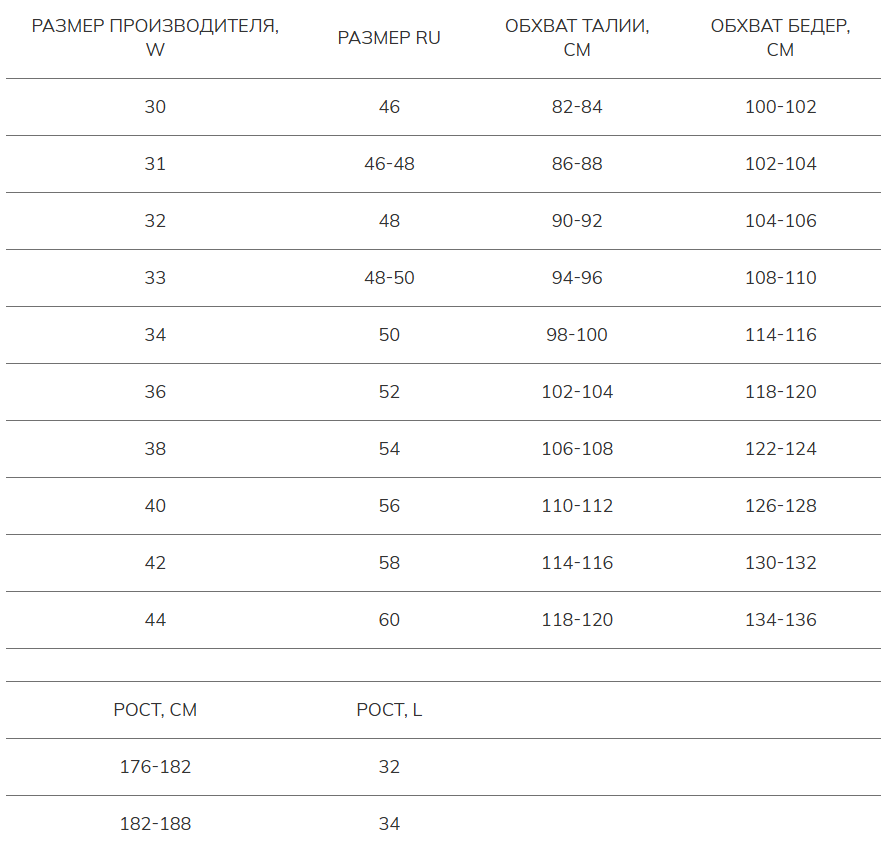This screenshot has height=860, width=885.
Task: Click hip measurement '122-124' cell
Action: point(780,449)
